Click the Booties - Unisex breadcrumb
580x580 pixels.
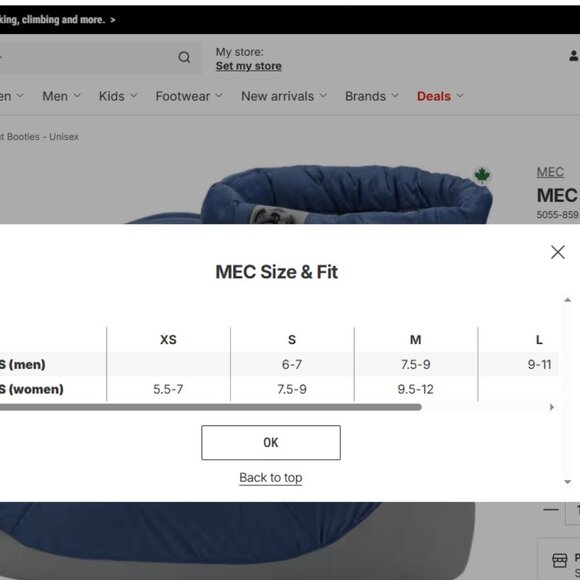39,136
